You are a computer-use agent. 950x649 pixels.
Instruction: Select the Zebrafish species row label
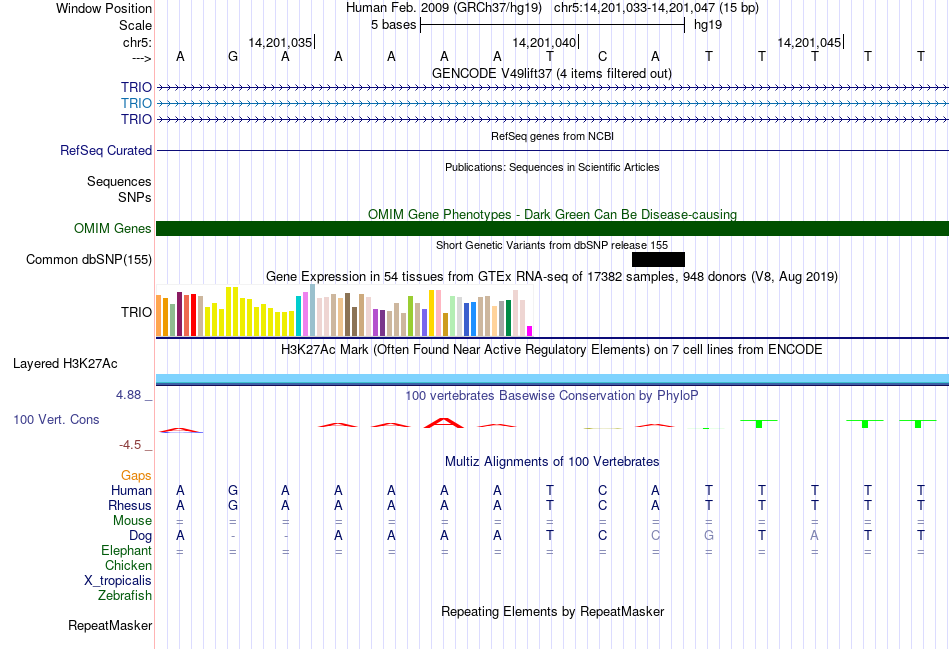[x=125, y=596]
